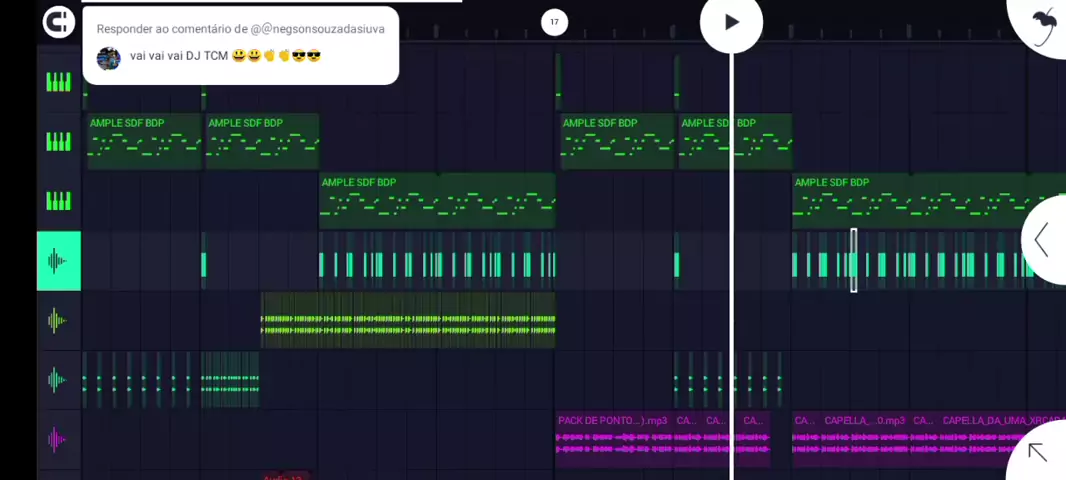Select the magenta waveform track icon
The width and height of the screenshot is (1066, 480).
tap(59, 440)
